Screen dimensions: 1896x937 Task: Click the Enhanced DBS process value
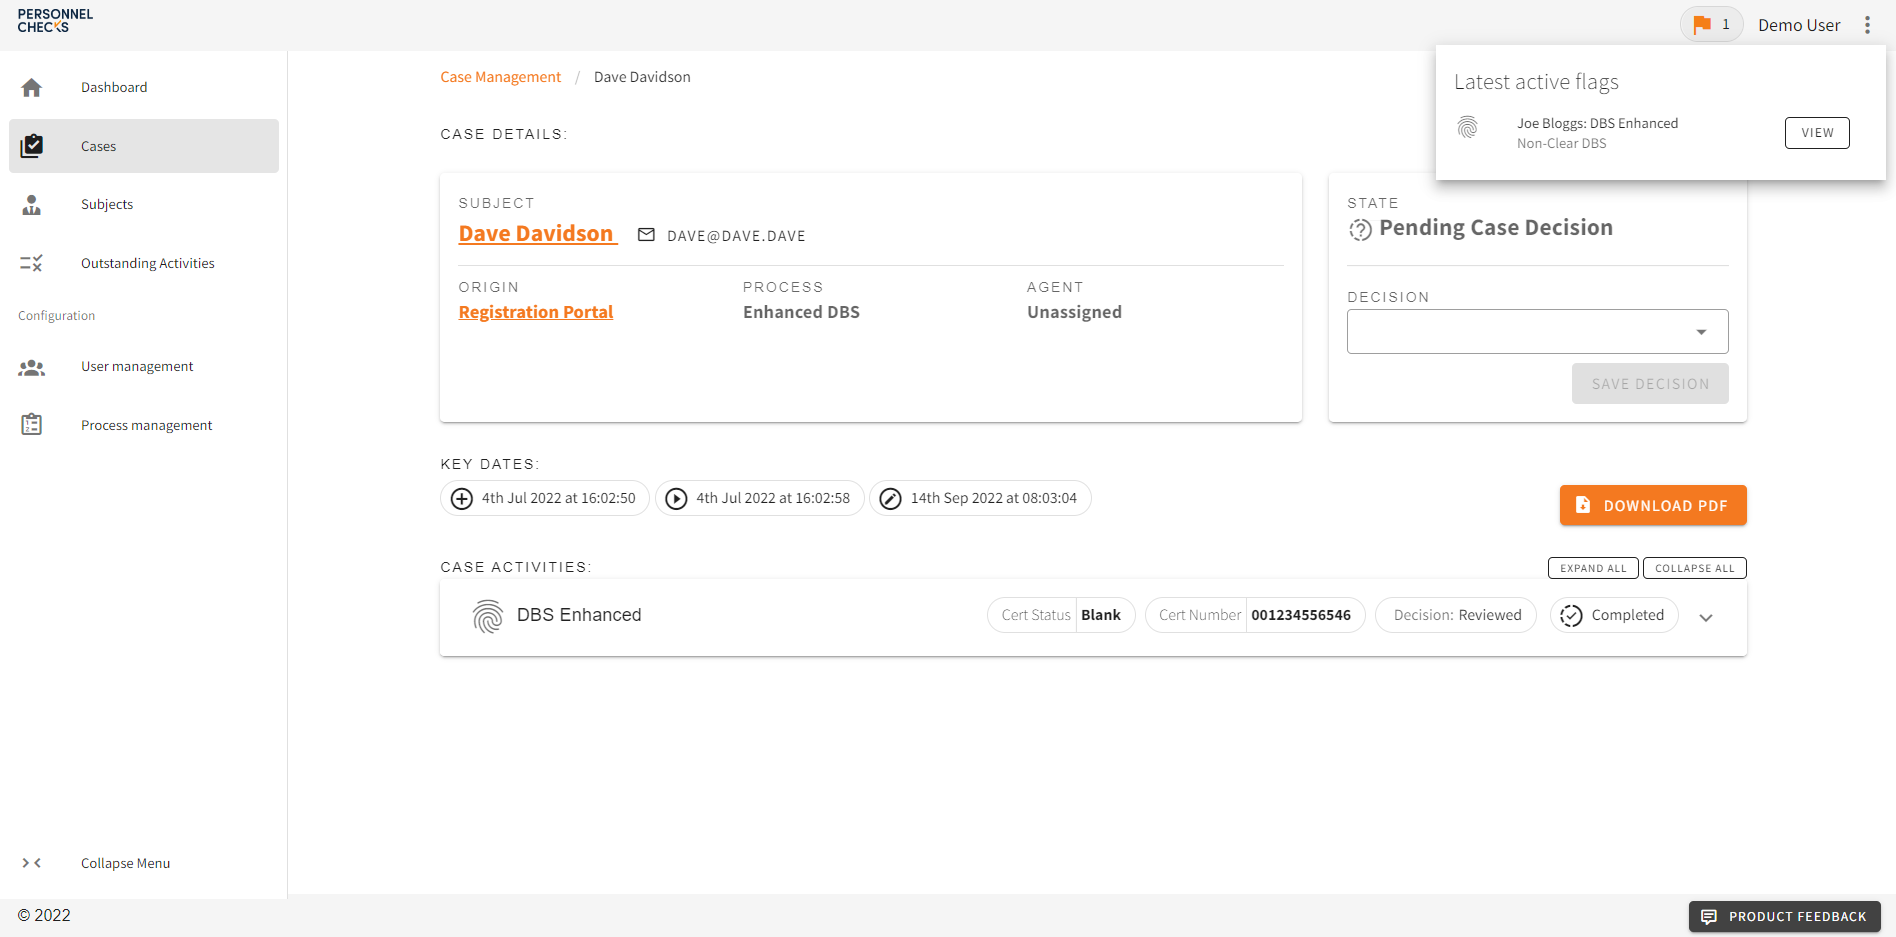[x=801, y=312]
